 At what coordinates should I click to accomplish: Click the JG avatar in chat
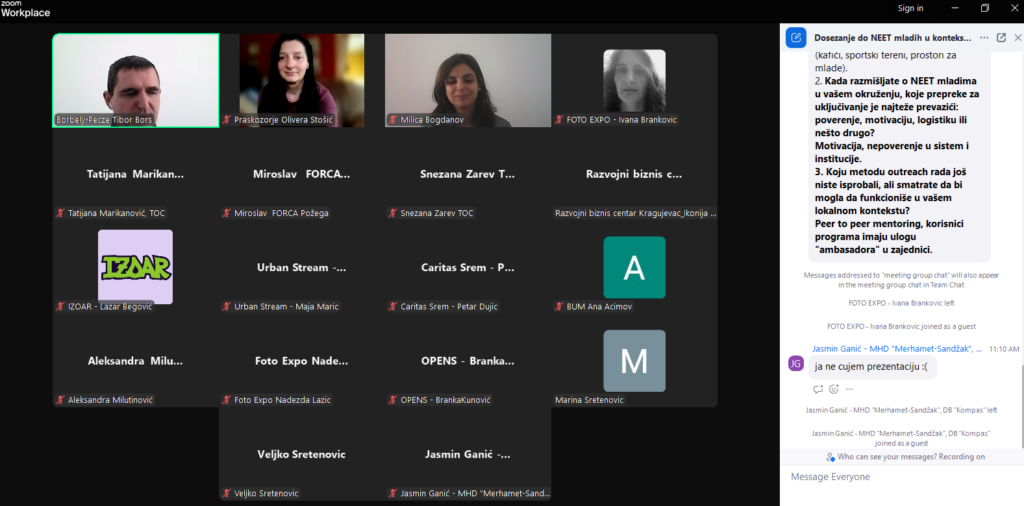pos(796,364)
